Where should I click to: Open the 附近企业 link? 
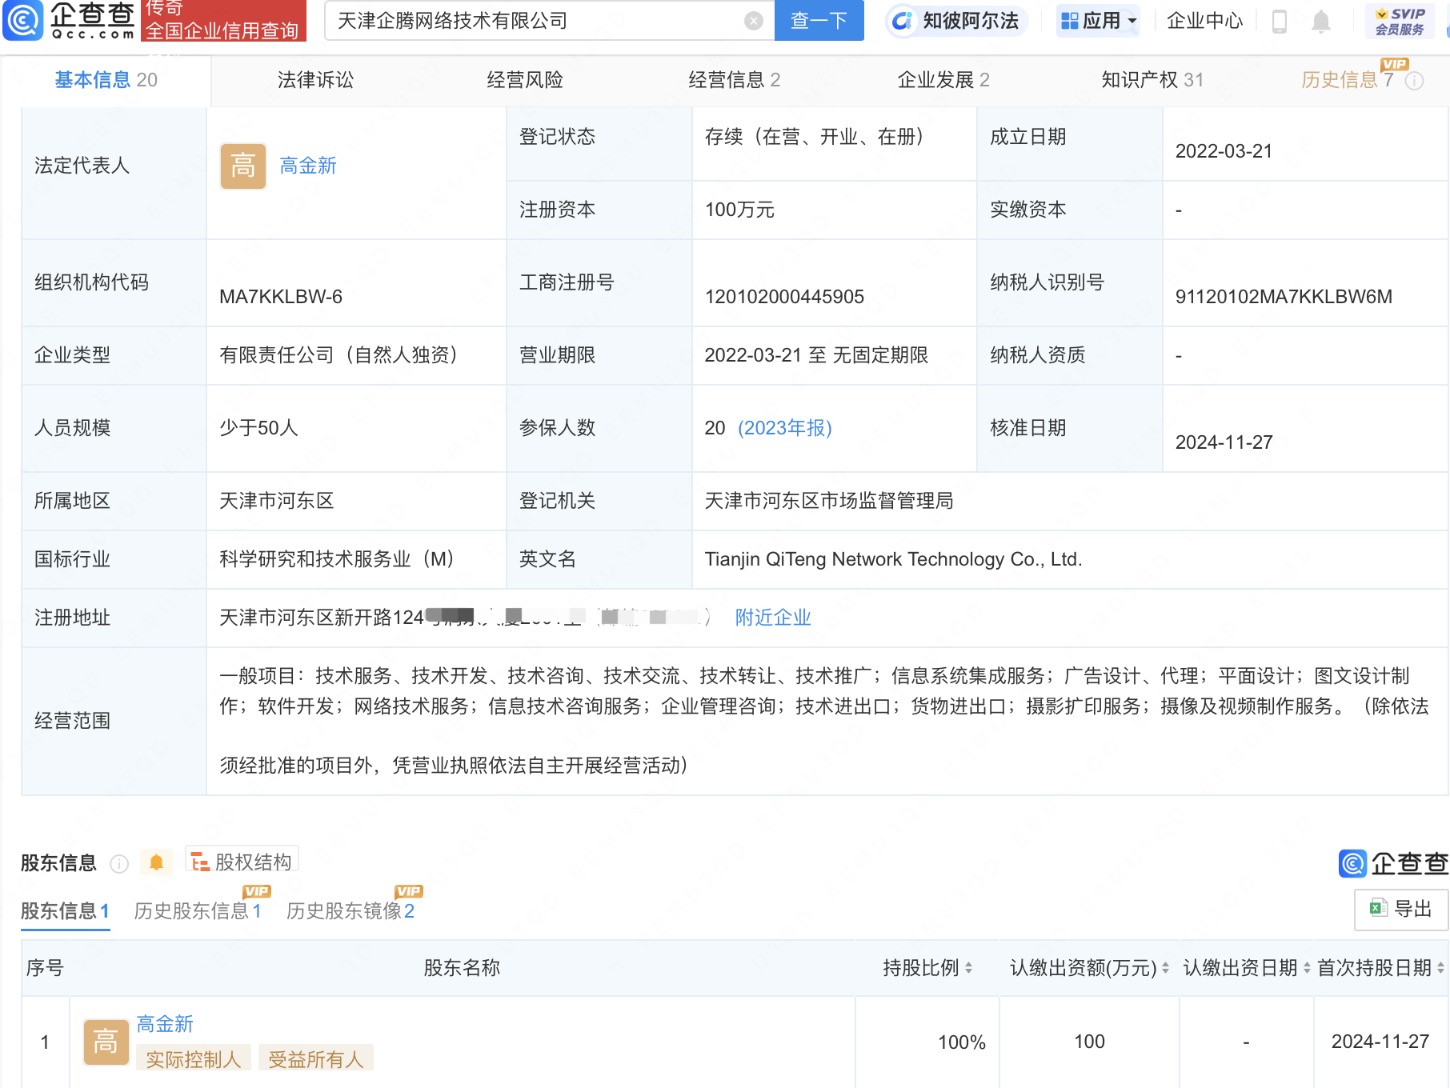coord(772,618)
